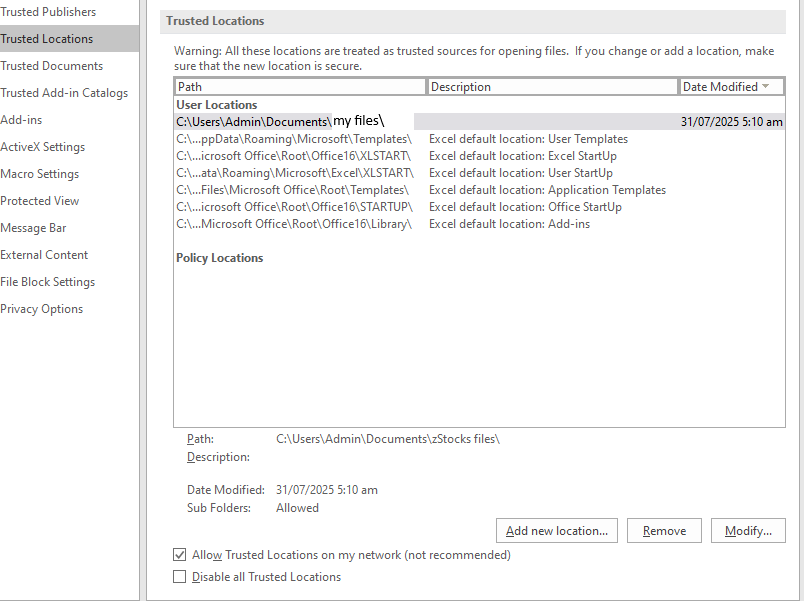Check Disable all Trusted Locations
The width and height of the screenshot is (804, 601).
pyautogui.click(x=179, y=576)
